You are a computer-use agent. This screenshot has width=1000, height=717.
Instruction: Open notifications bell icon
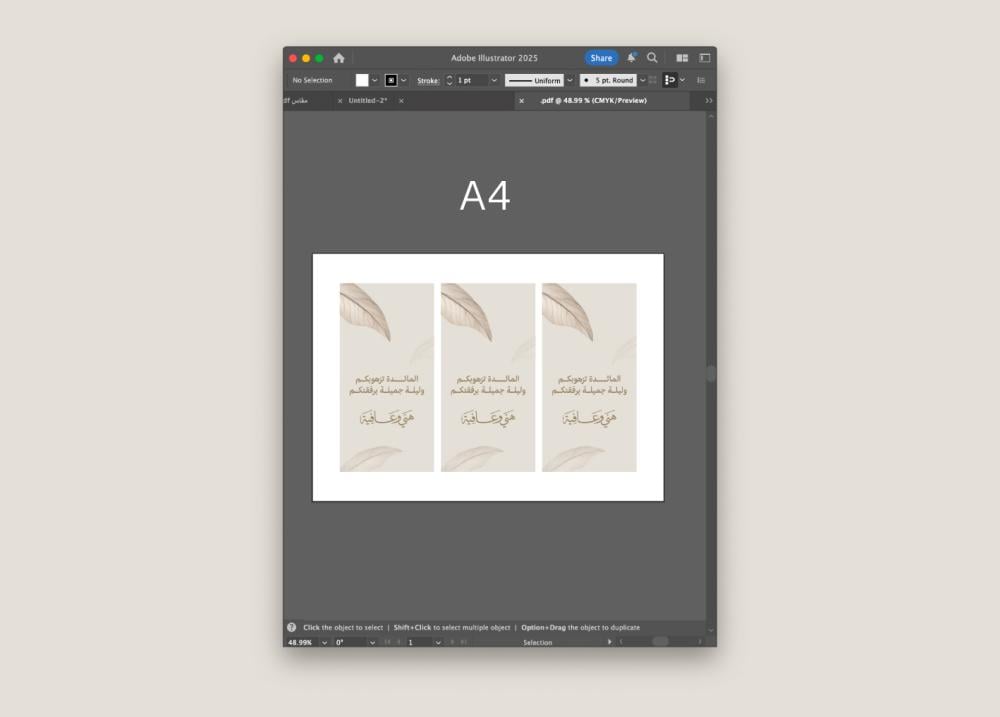click(x=631, y=58)
